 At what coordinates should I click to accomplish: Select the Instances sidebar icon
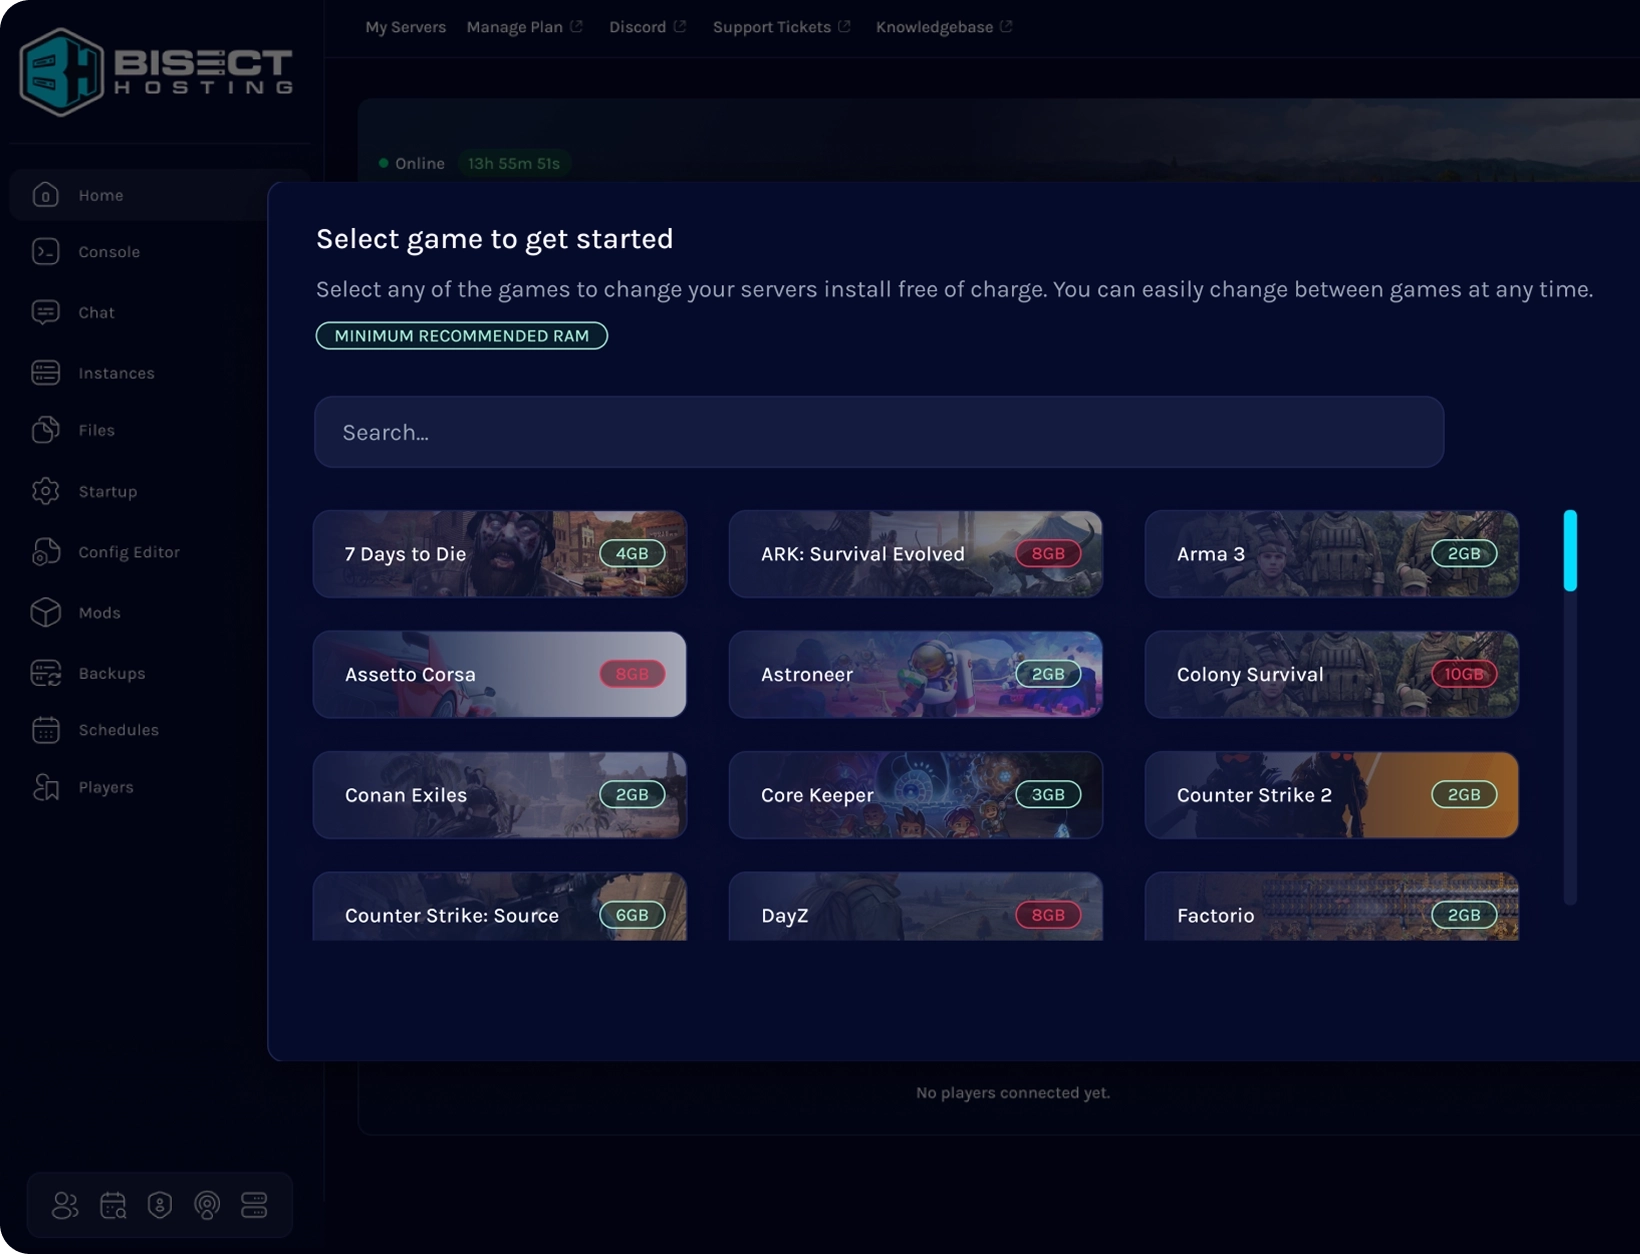[x=45, y=373]
